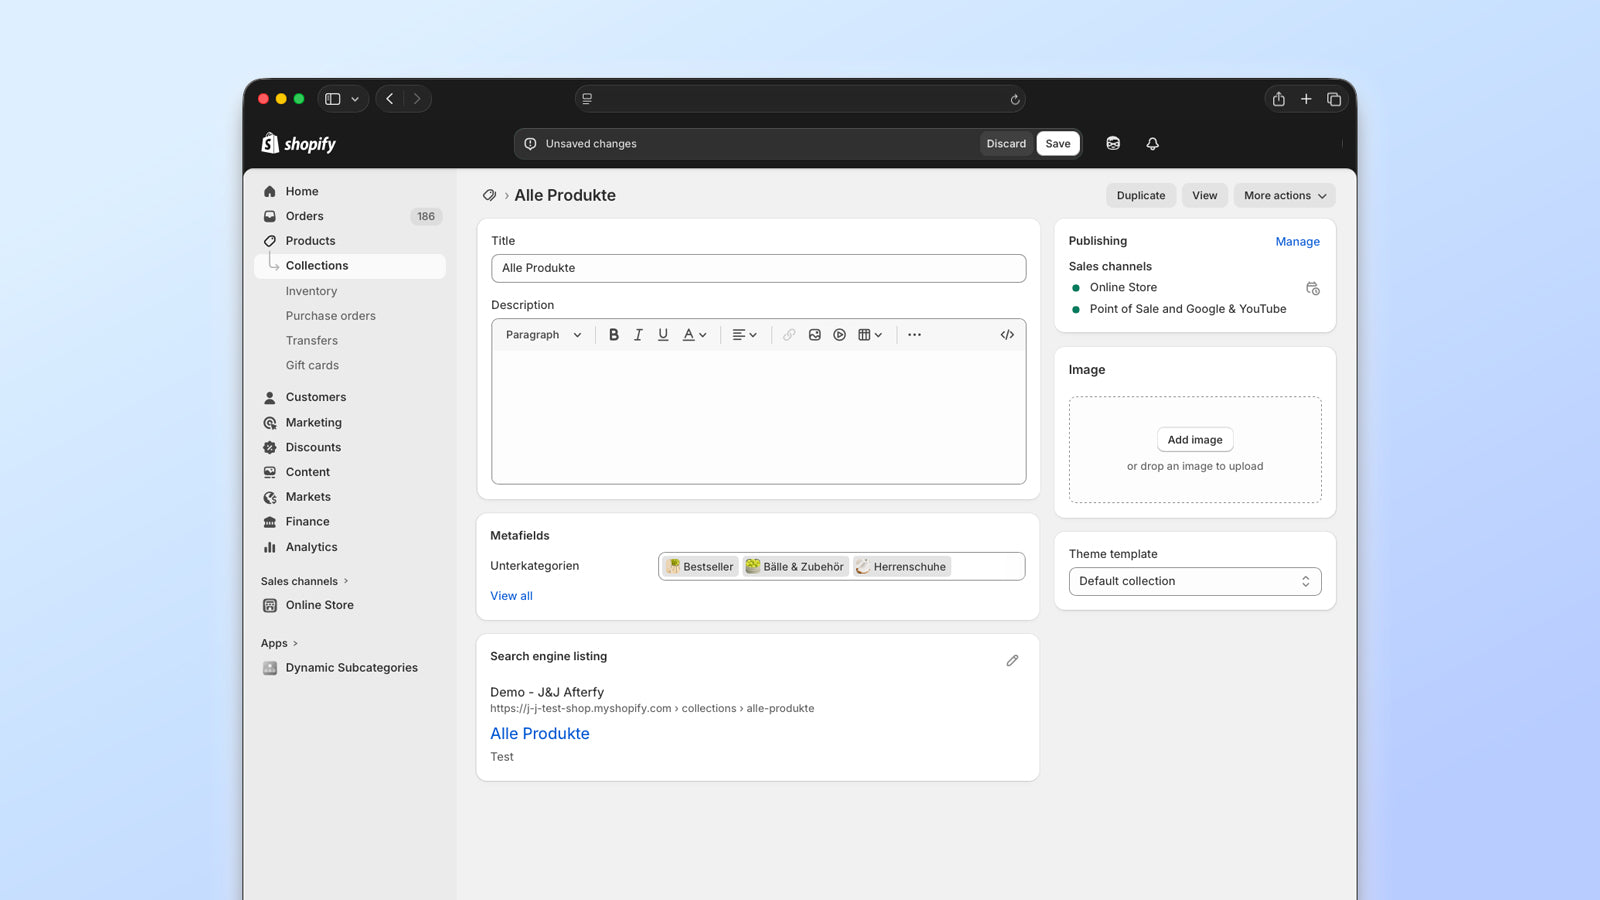Show more formatting options via the ellipsis
This screenshot has height=900, width=1600.
(913, 334)
